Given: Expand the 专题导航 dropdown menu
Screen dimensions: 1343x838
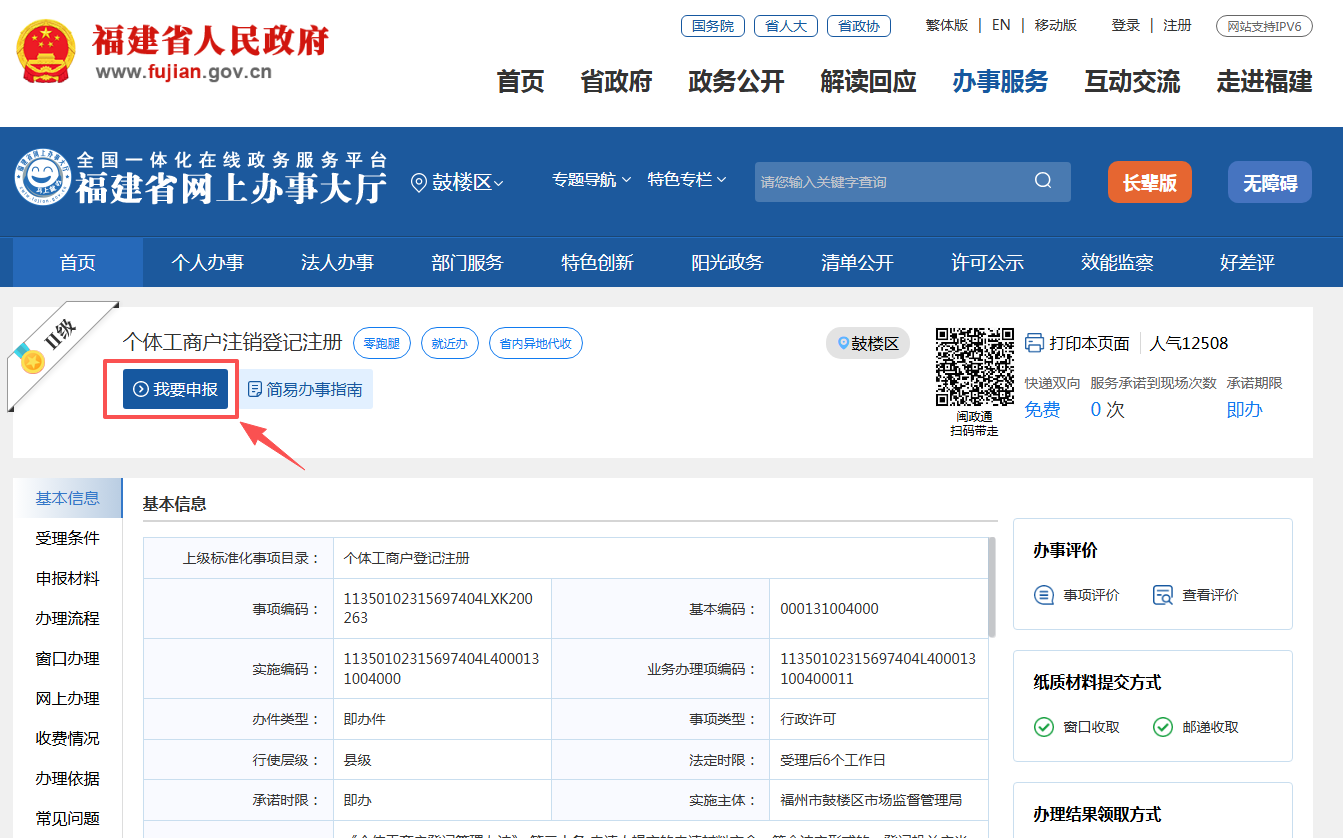Looking at the screenshot, I should 591,180.
